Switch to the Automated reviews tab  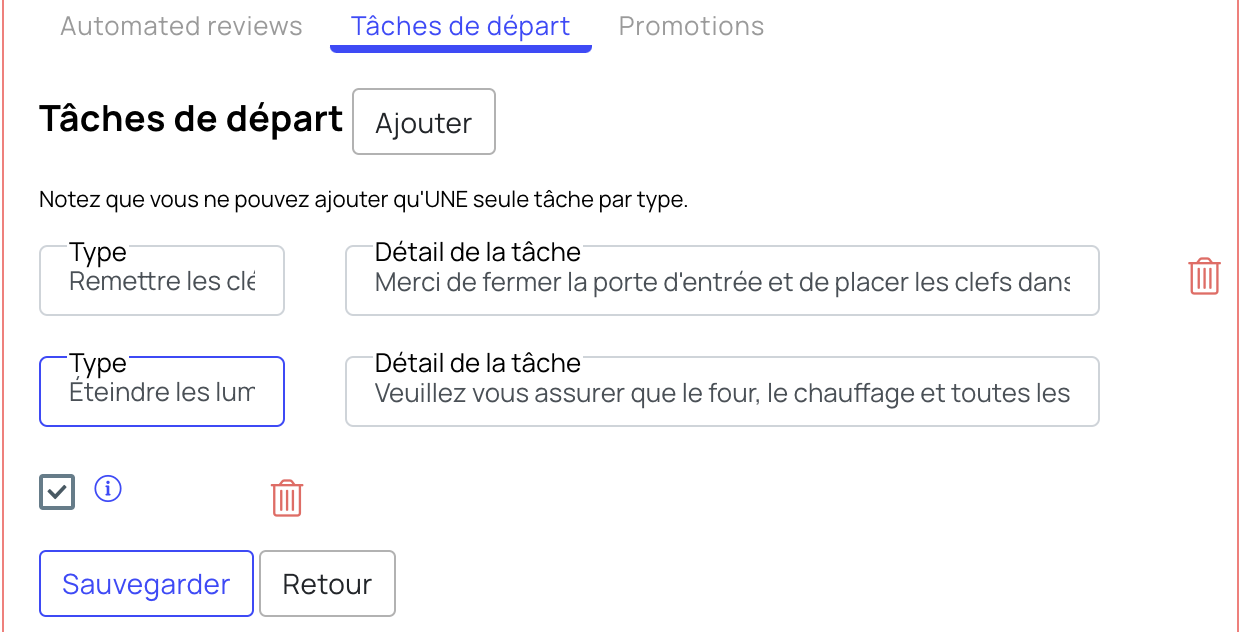click(181, 26)
